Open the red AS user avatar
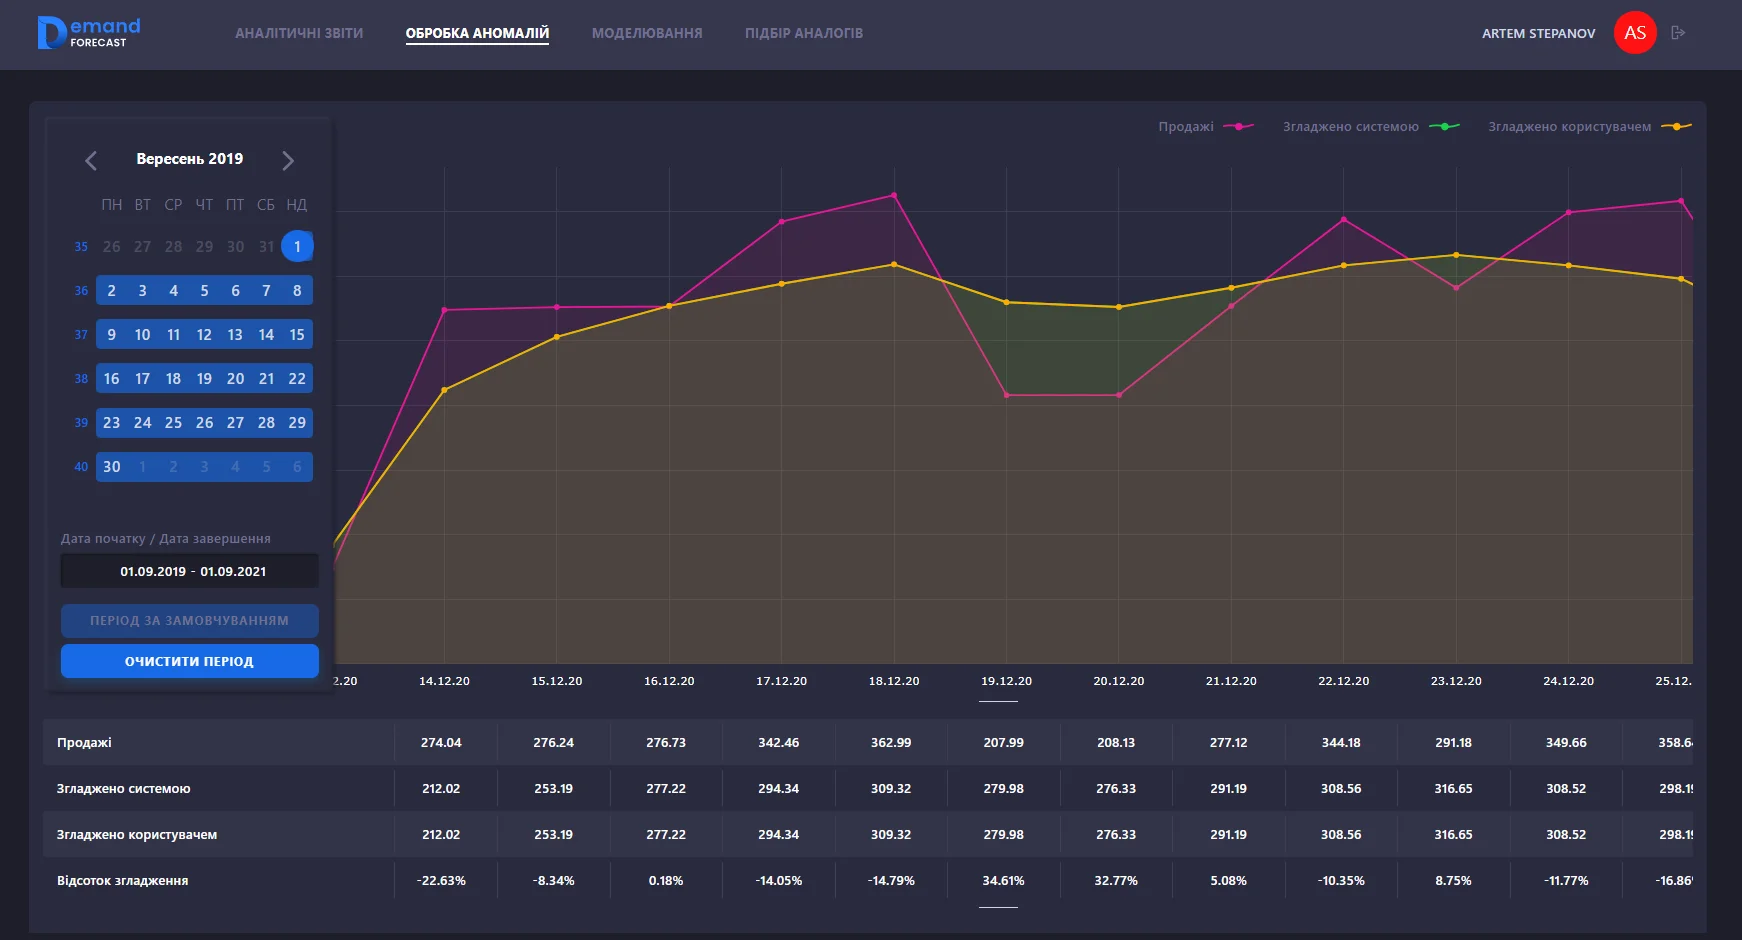The width and height of the screenshot is (1742, 940). coord(1635,33)
